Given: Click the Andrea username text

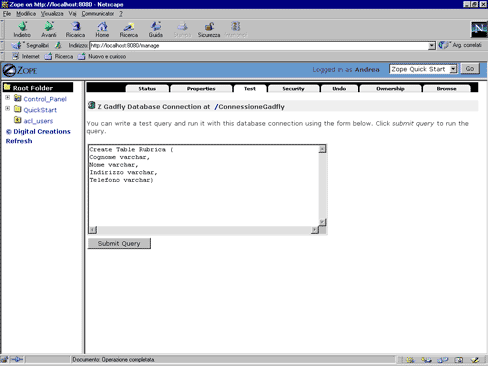Looking at the screenshot, I should point(367,70).
